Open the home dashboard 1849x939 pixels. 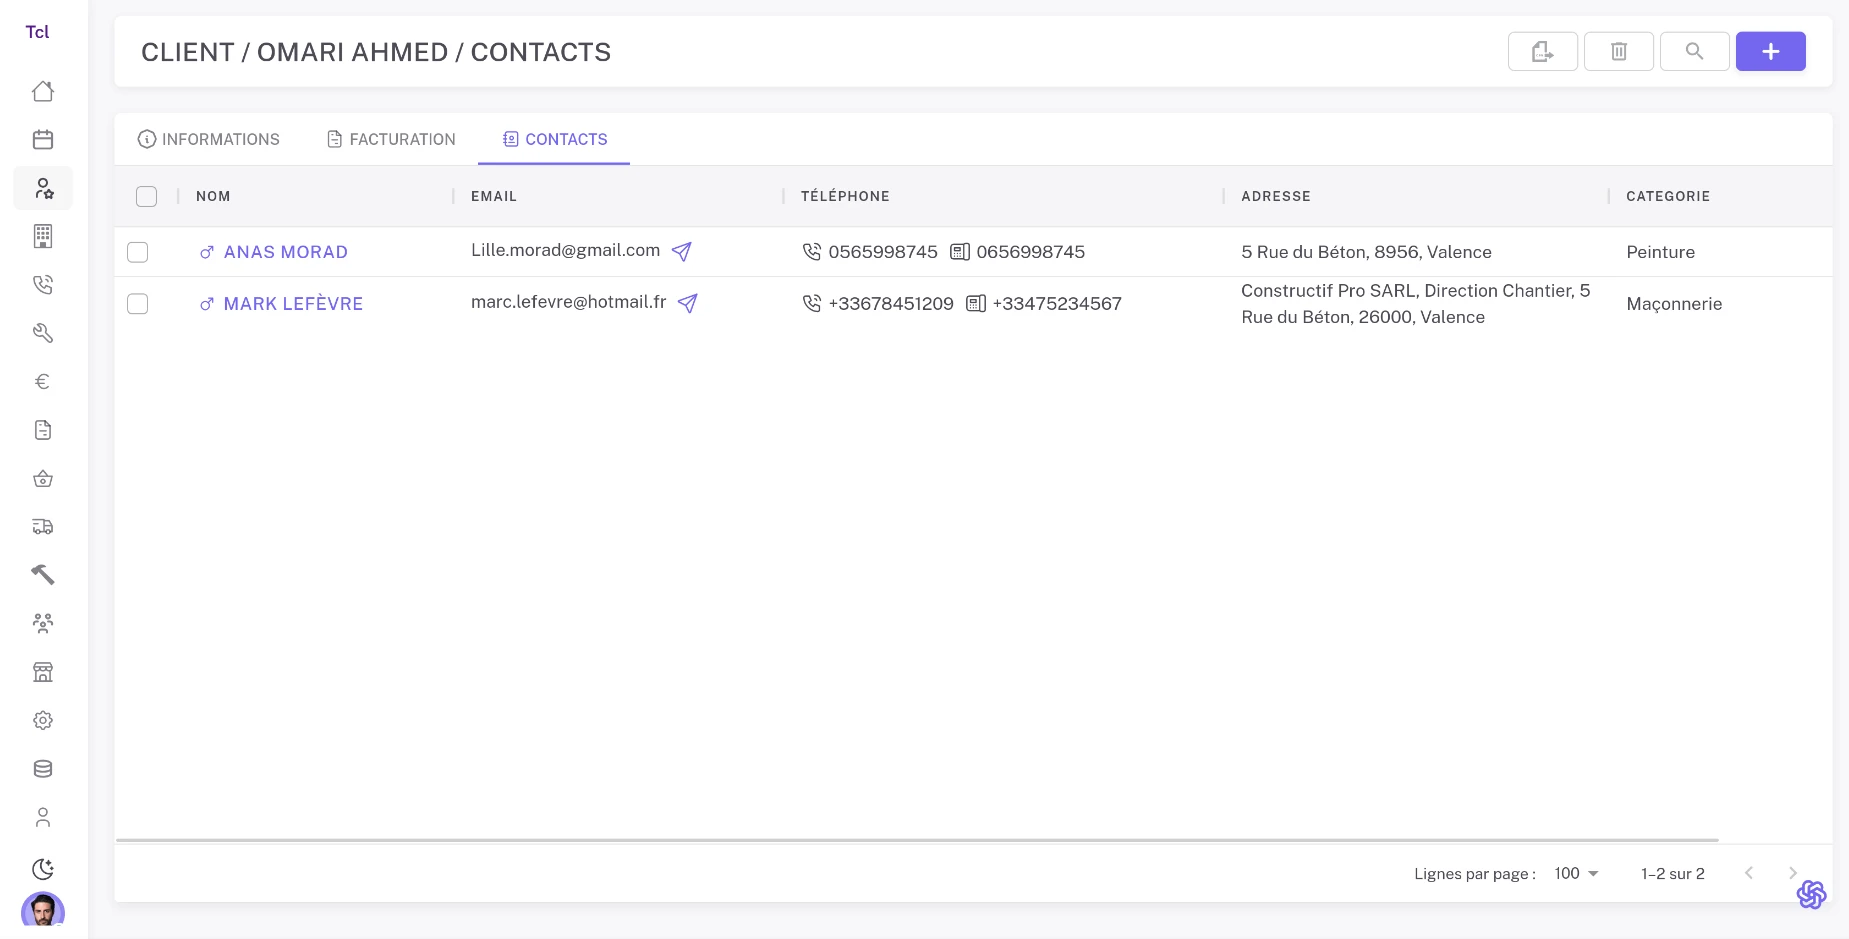coord(42,91)
